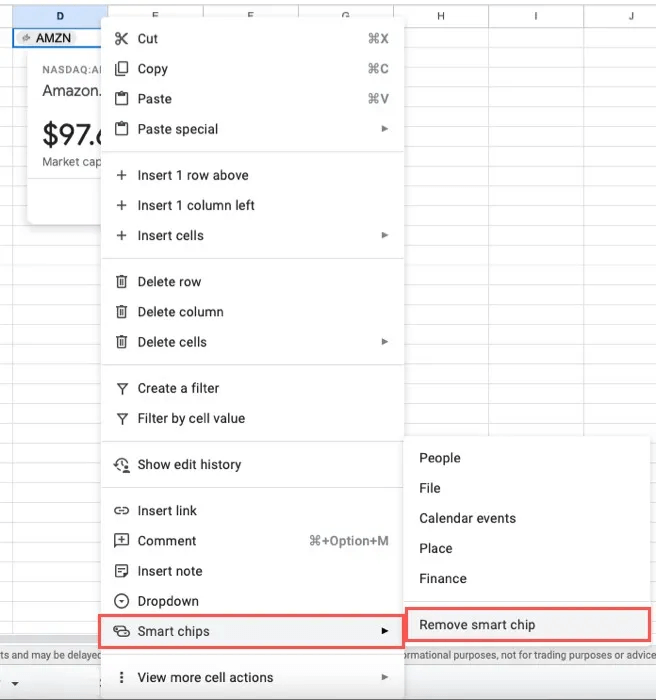Click trash icon beside Delete column

[x=121, y=312]
